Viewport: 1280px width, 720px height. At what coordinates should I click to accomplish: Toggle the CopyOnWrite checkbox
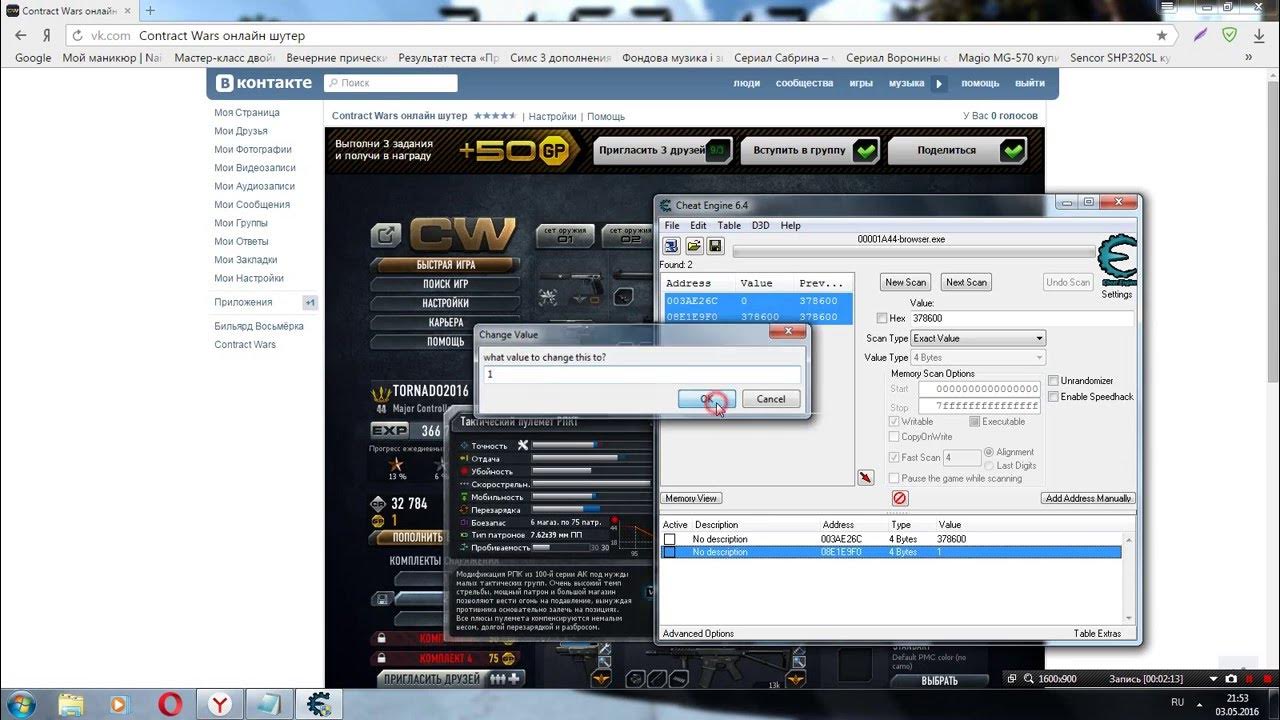pyautogui.click(x=894, y=437)
